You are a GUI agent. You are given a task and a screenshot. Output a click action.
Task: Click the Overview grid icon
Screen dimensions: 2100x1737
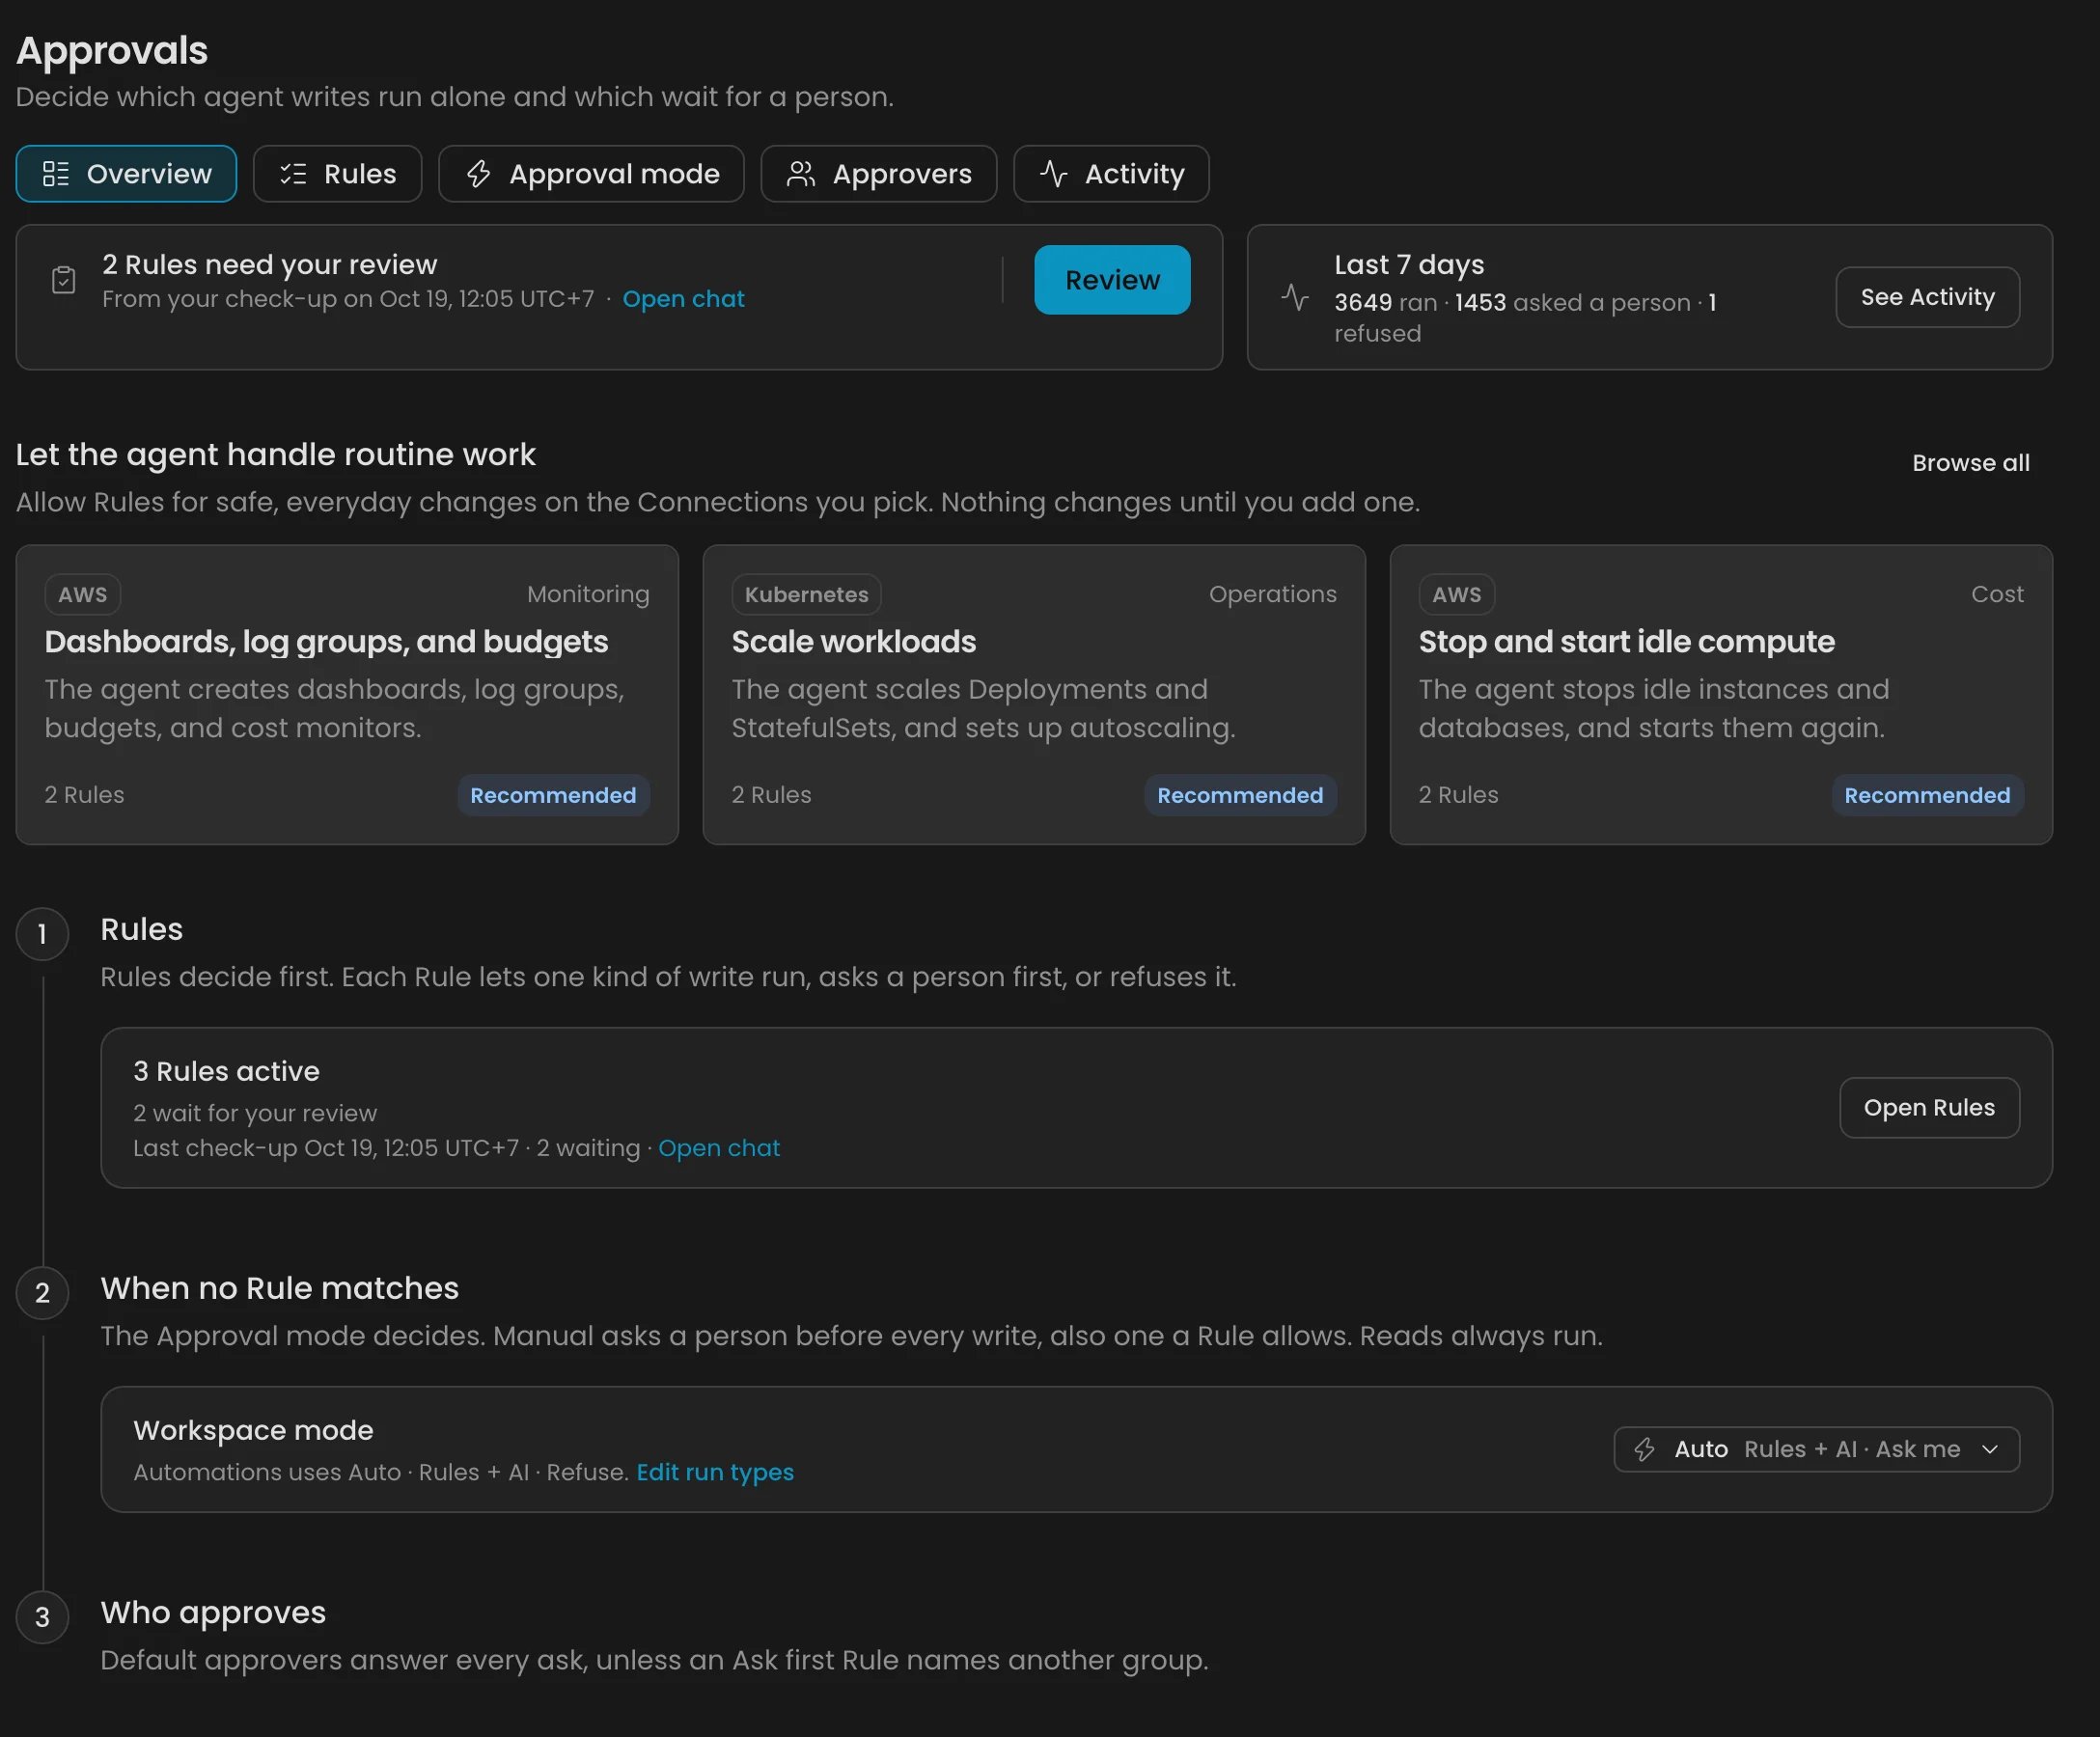point(56,174)
